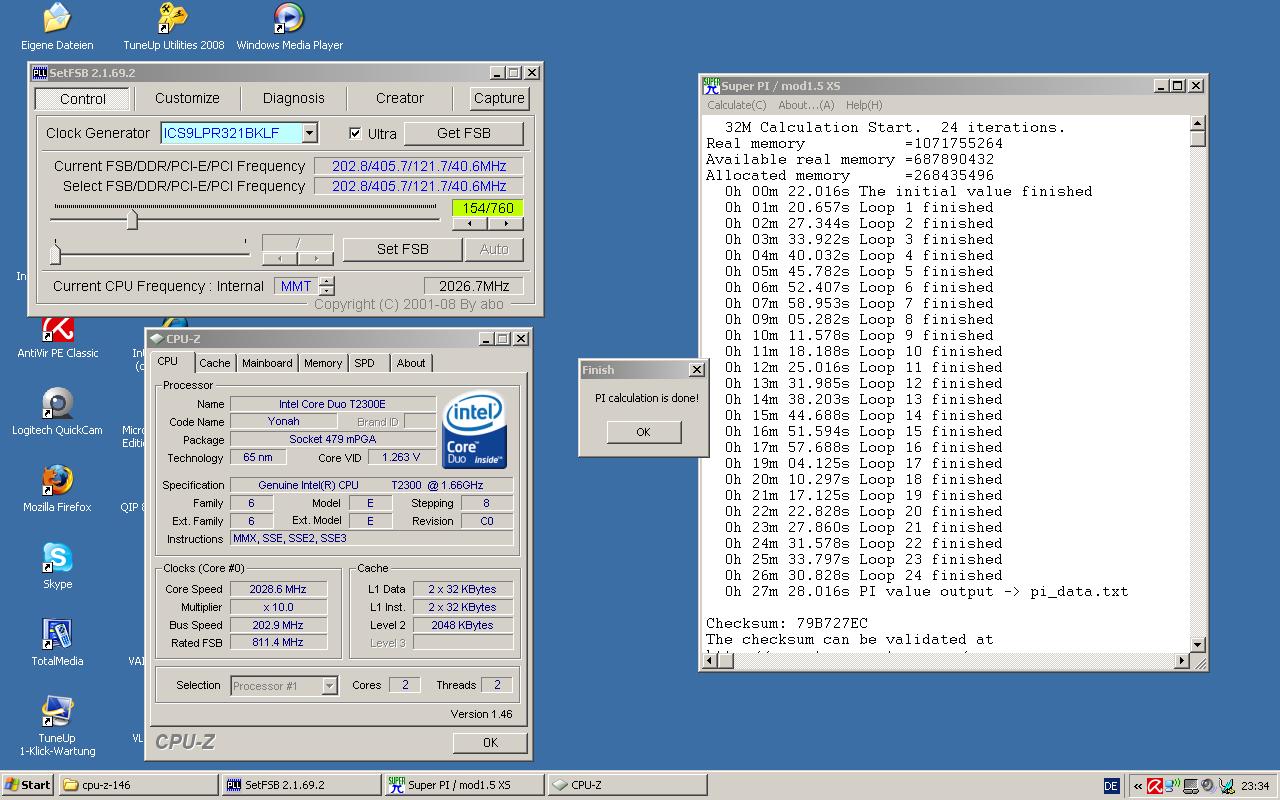Click the Intel Core Duo logo in CPU-Z
1280x800 pixels.
474,431
